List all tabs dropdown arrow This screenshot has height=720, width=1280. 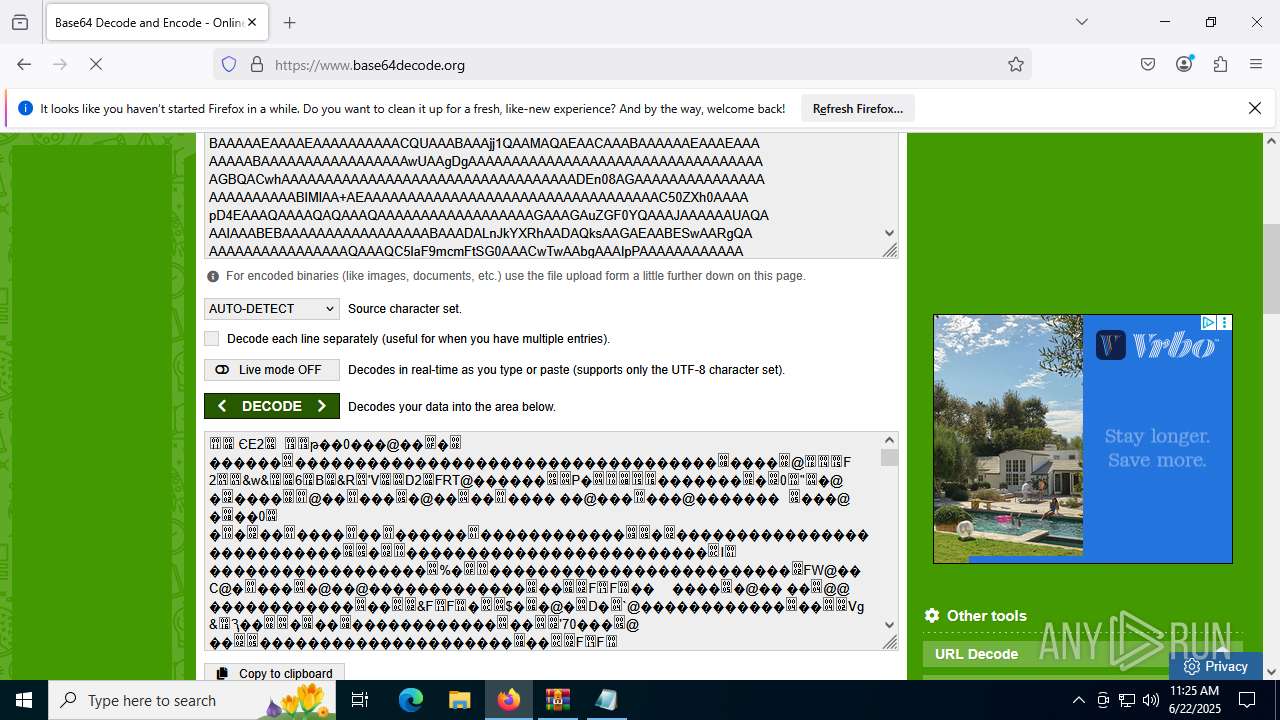pyautogui.click(x=1081, y=22)
